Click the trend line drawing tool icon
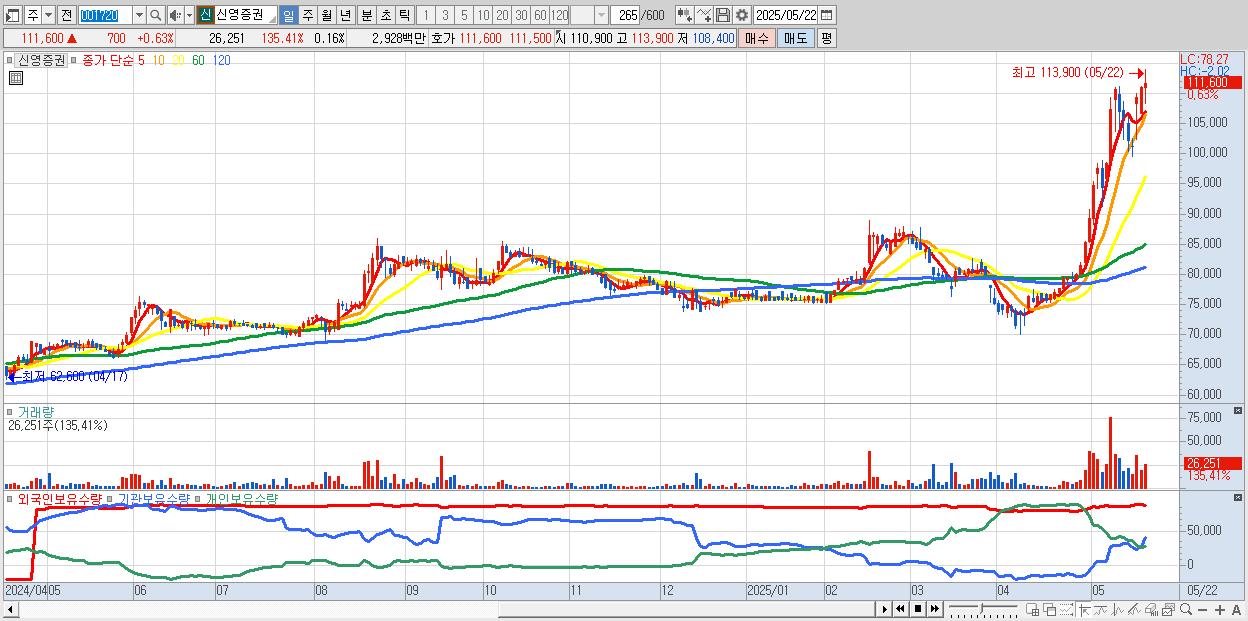The image size is (1248, 621). click(x=1101, y=609)
